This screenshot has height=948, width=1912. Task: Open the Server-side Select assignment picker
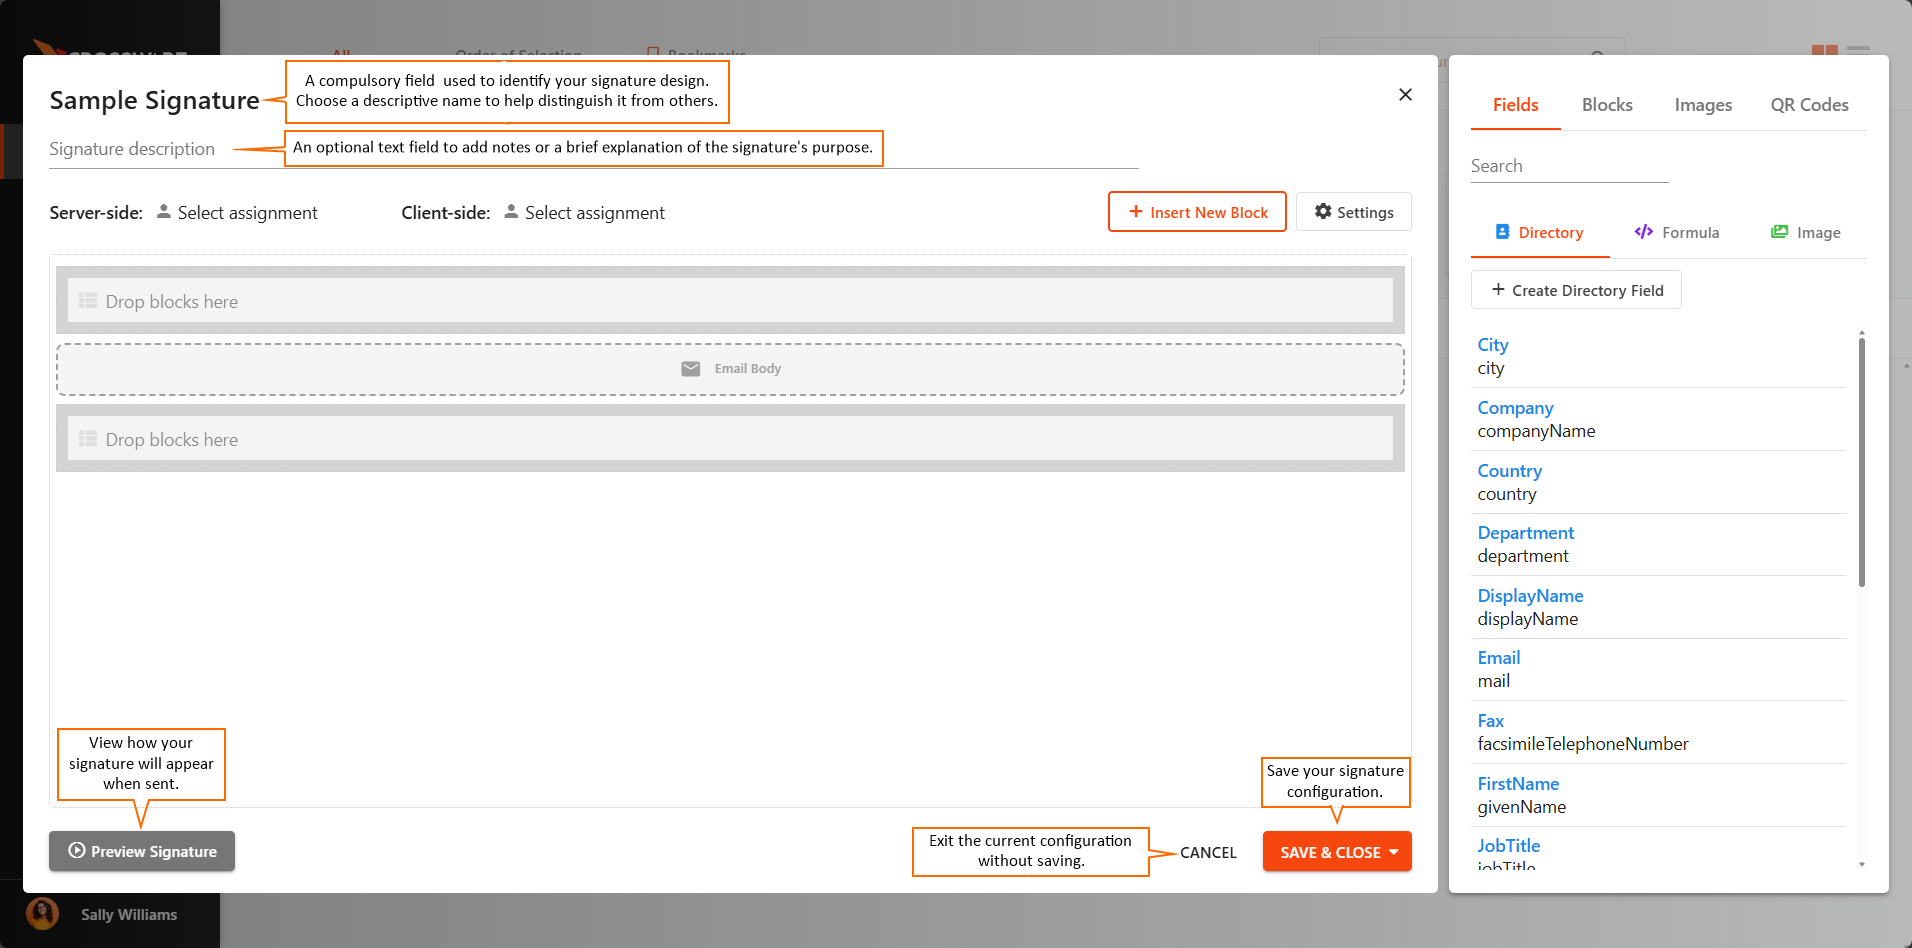pos(247,211)
